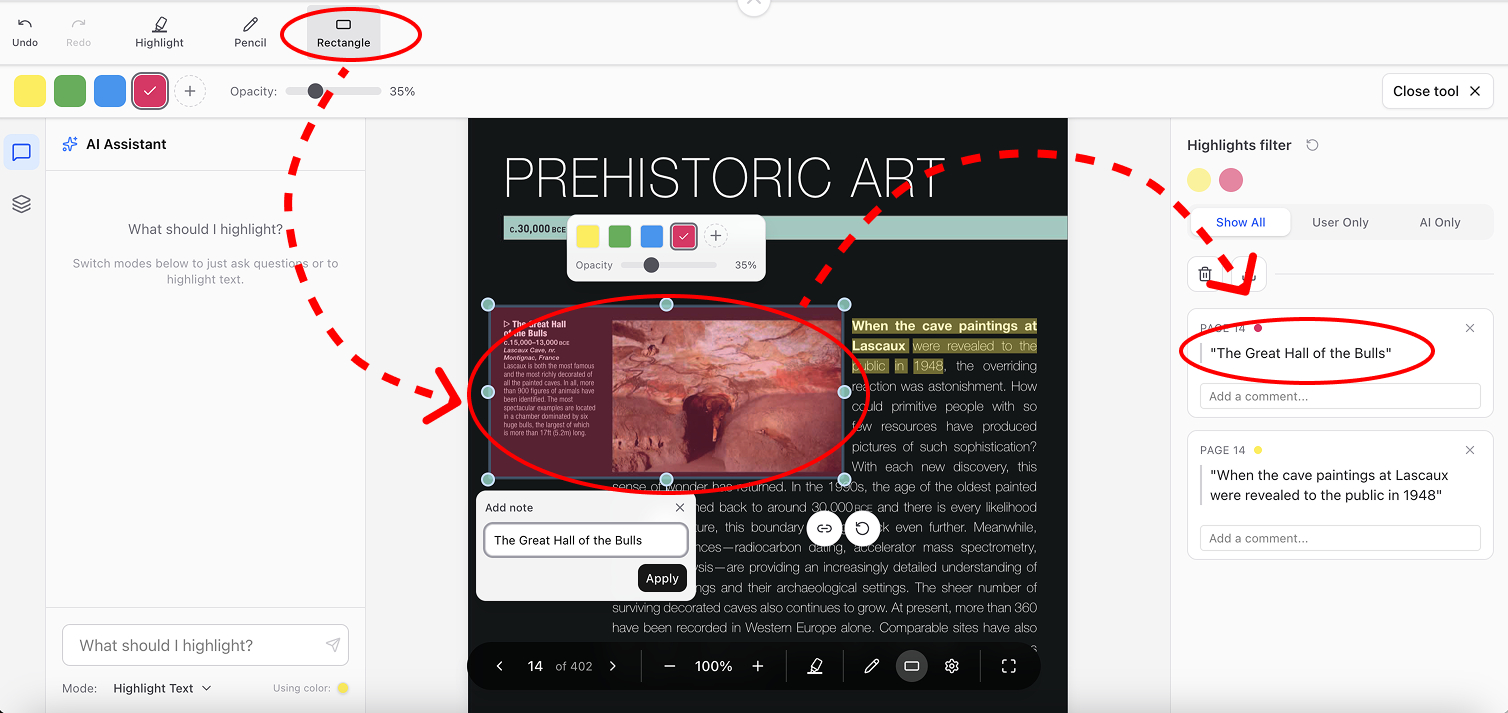
Task: Enter fullscreen view from bottom toolbar
Action: 1009,666
